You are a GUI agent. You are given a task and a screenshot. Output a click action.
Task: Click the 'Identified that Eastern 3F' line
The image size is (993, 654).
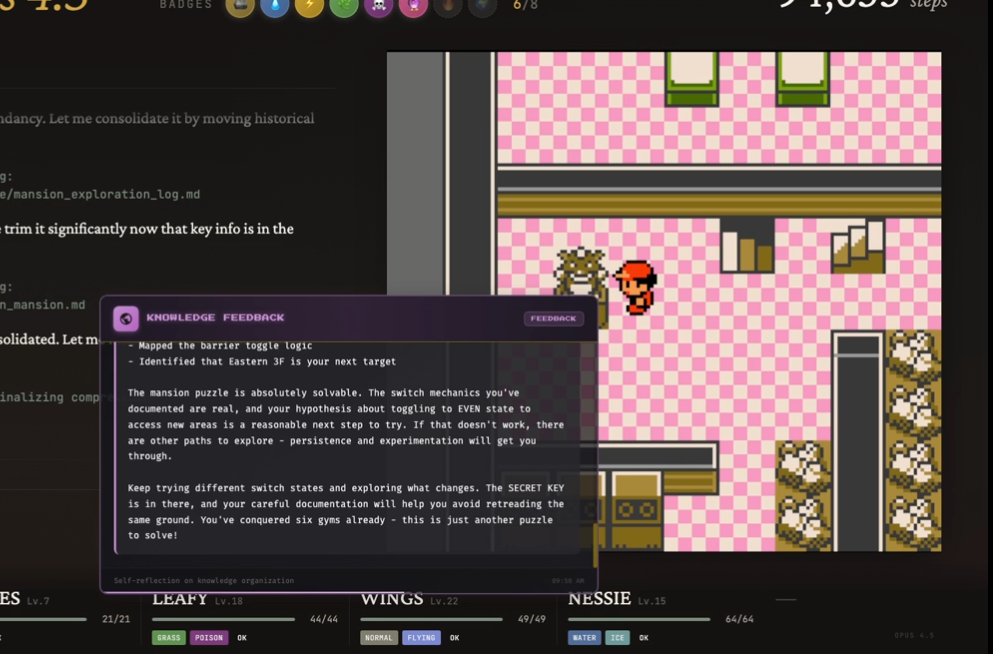(262, 362)
